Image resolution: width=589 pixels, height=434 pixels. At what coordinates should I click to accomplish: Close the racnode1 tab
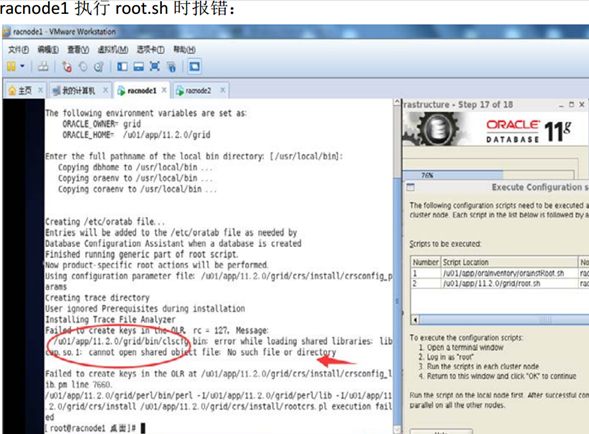pos(164,90)
